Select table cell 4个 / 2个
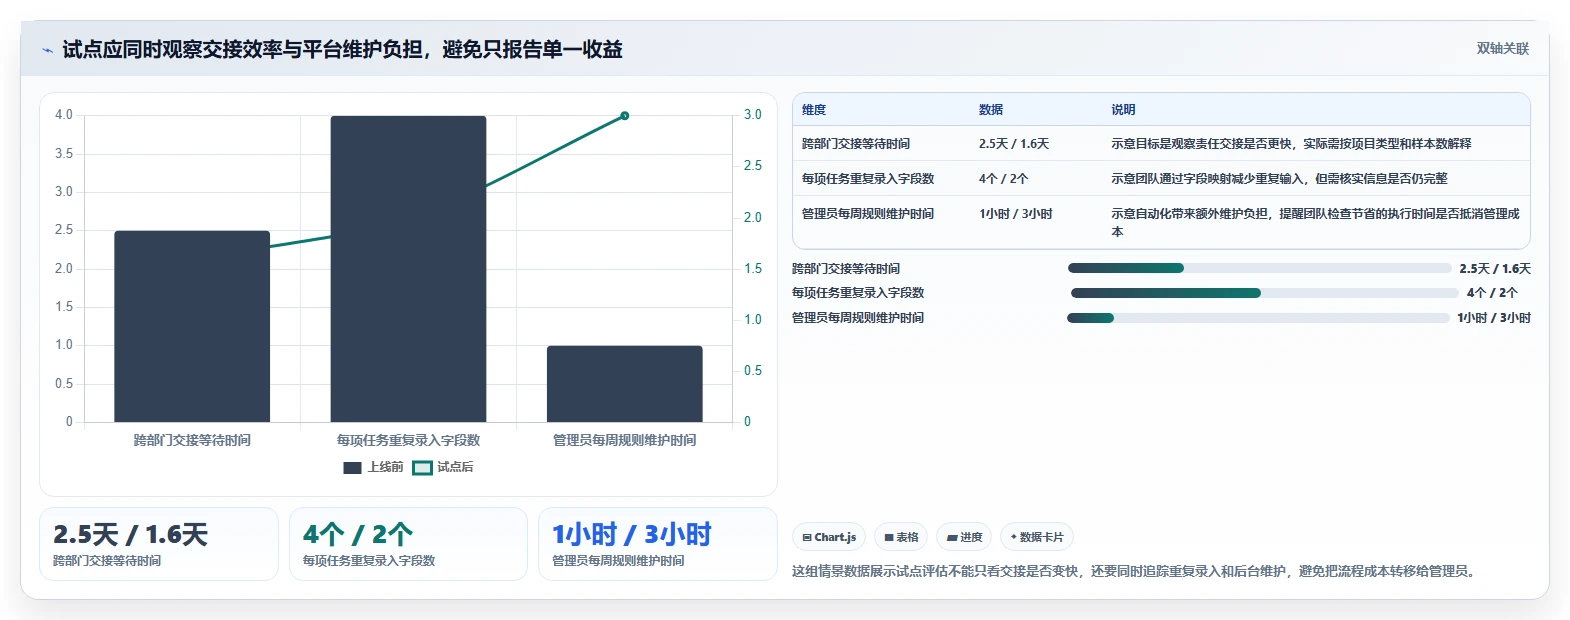 [x=1003, y=179]
